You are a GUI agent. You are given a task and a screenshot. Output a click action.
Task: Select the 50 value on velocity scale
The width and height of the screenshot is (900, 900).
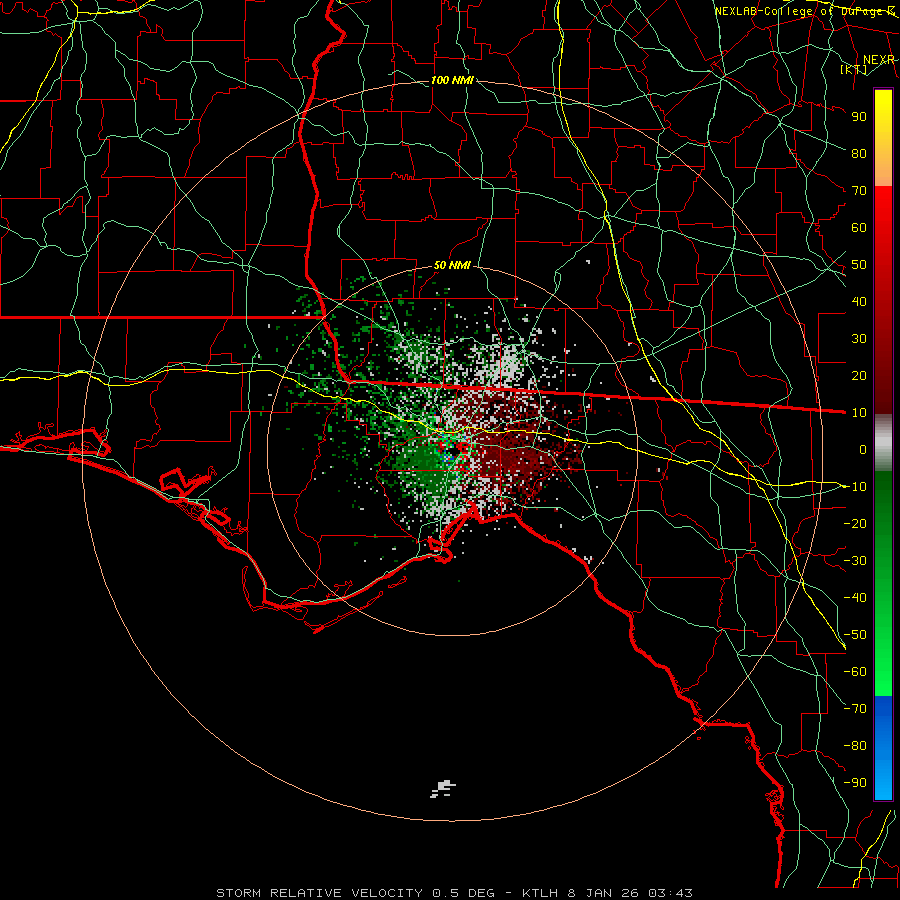click(859, 265)
